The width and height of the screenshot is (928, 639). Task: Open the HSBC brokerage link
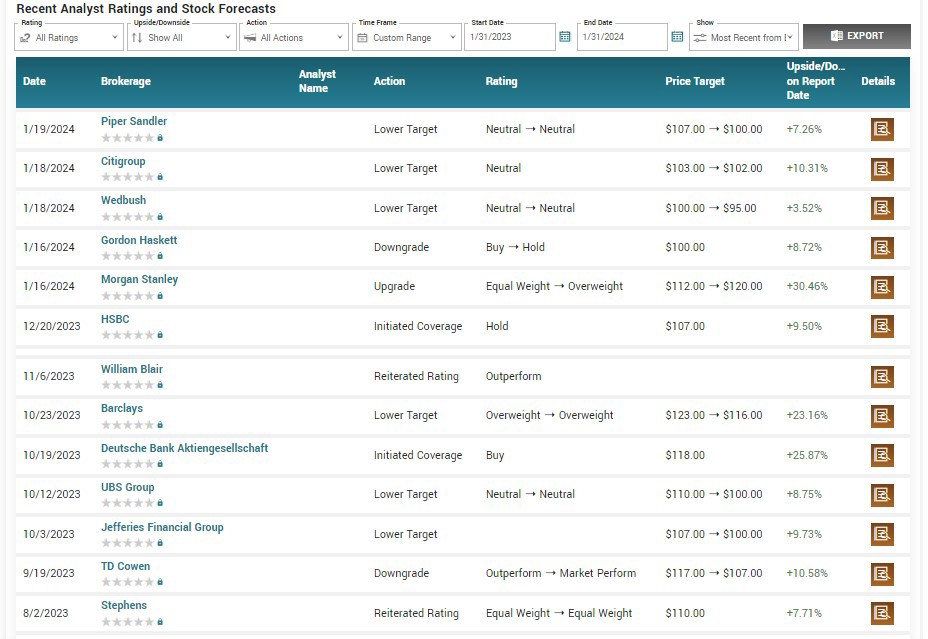[115, 319]
